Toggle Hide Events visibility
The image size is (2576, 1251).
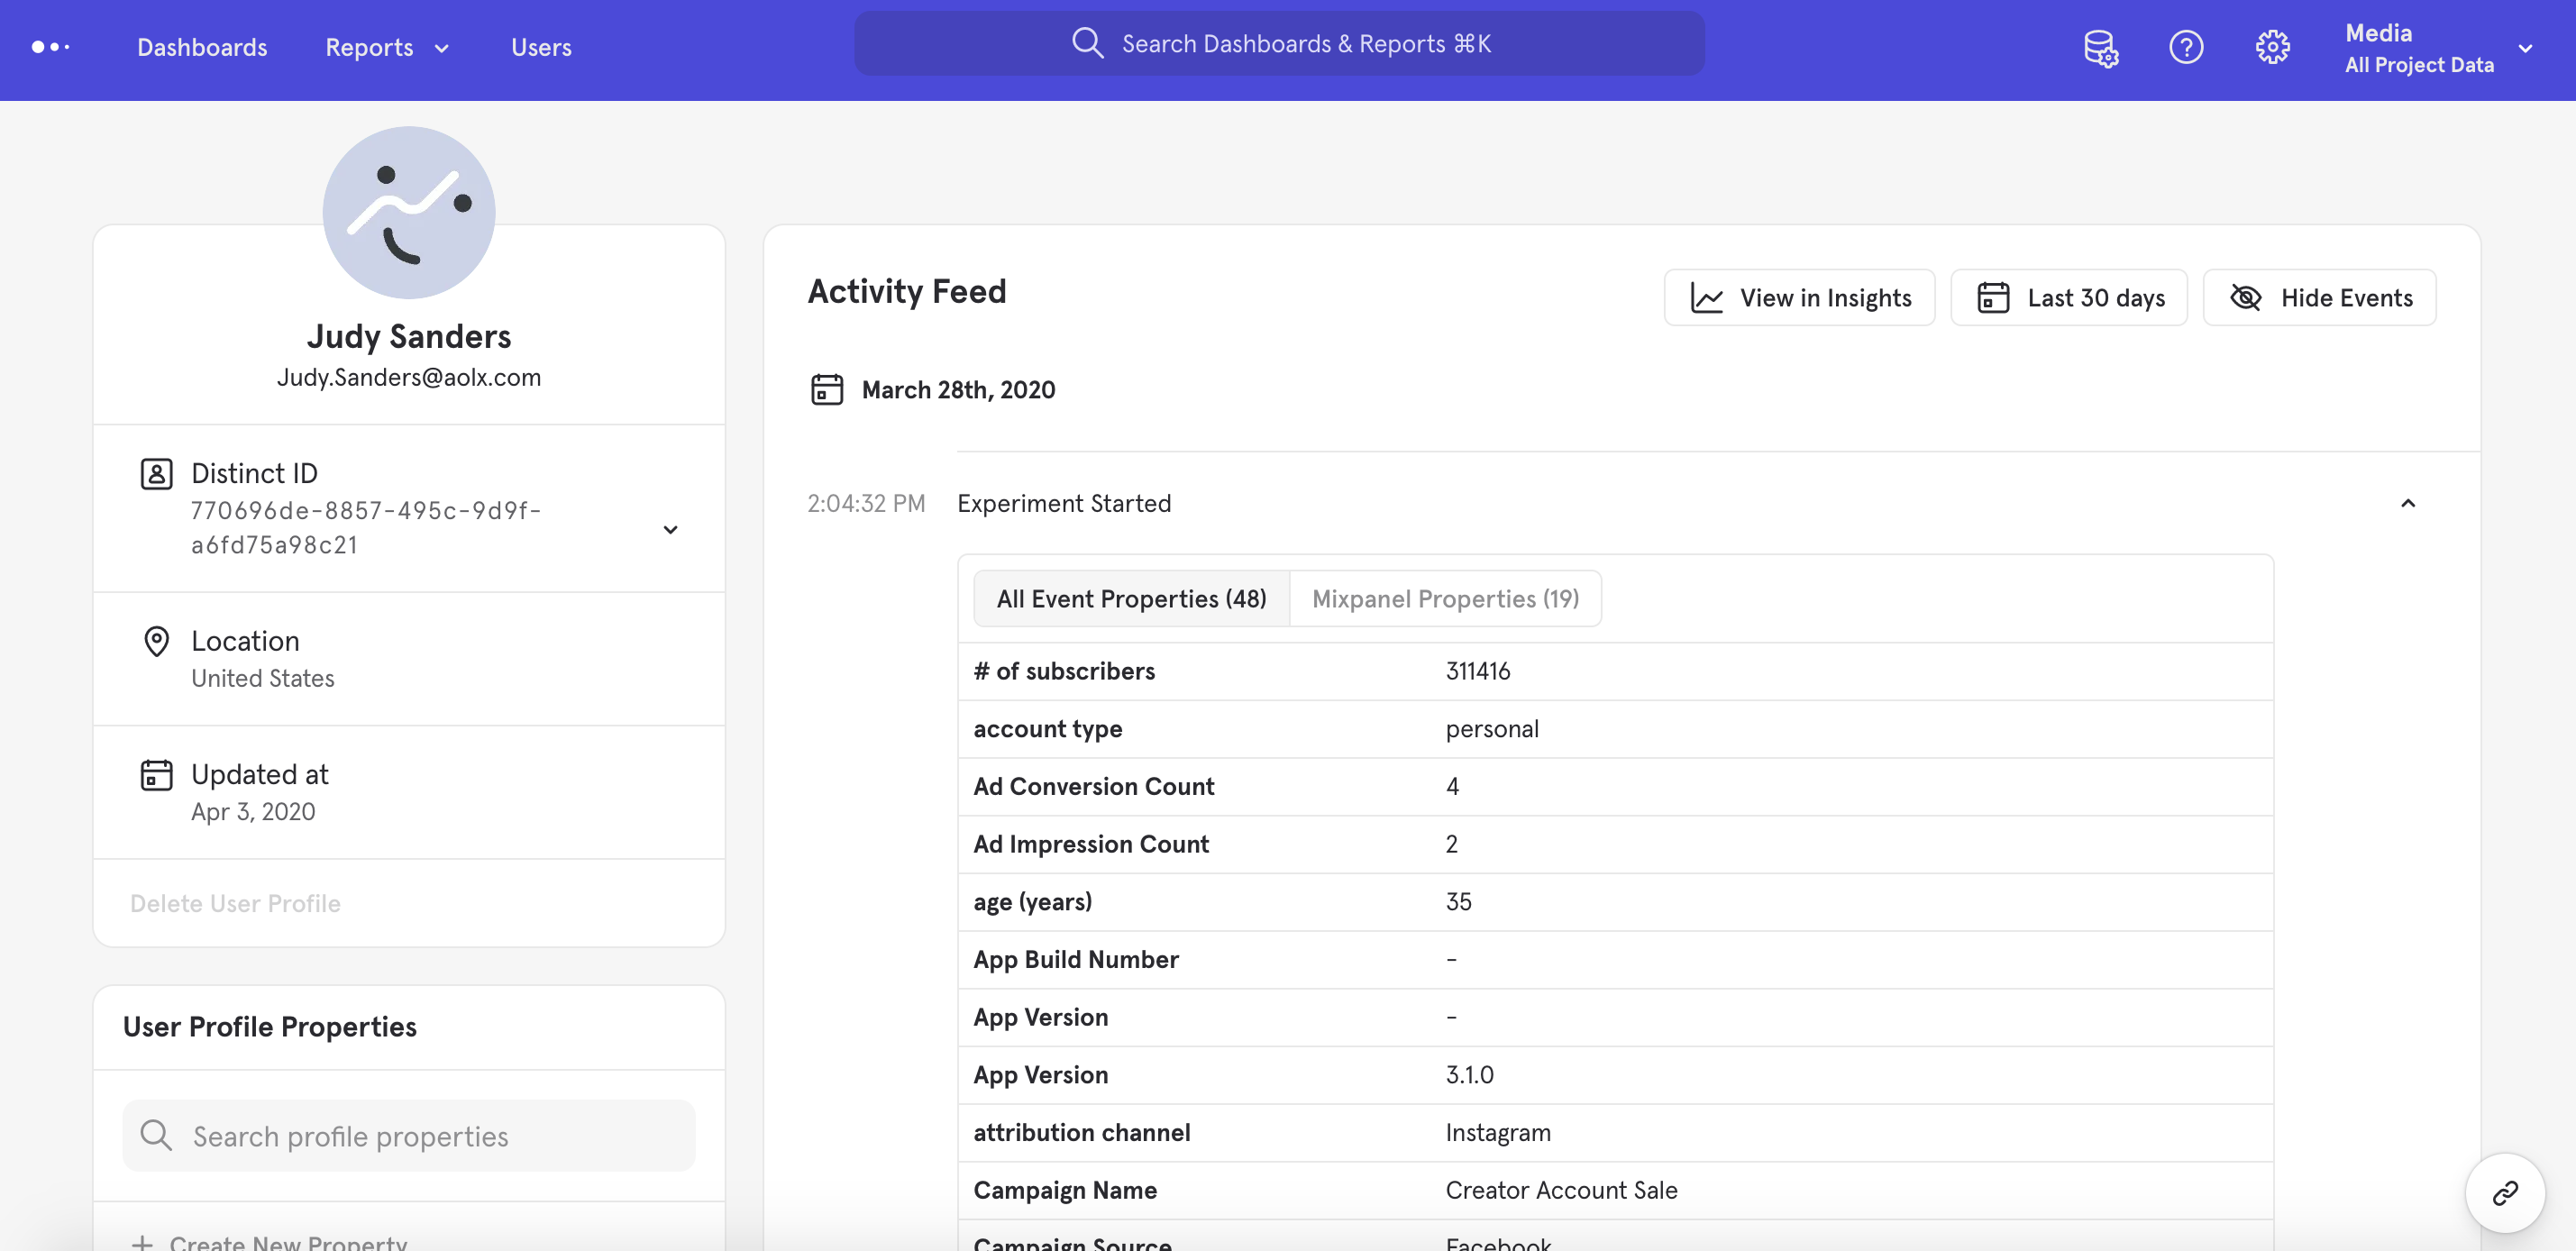coord(2319,298)
